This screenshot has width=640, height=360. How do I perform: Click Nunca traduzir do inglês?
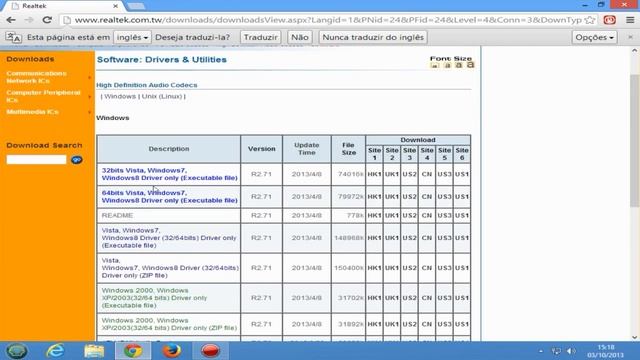(x=373, y=37)
